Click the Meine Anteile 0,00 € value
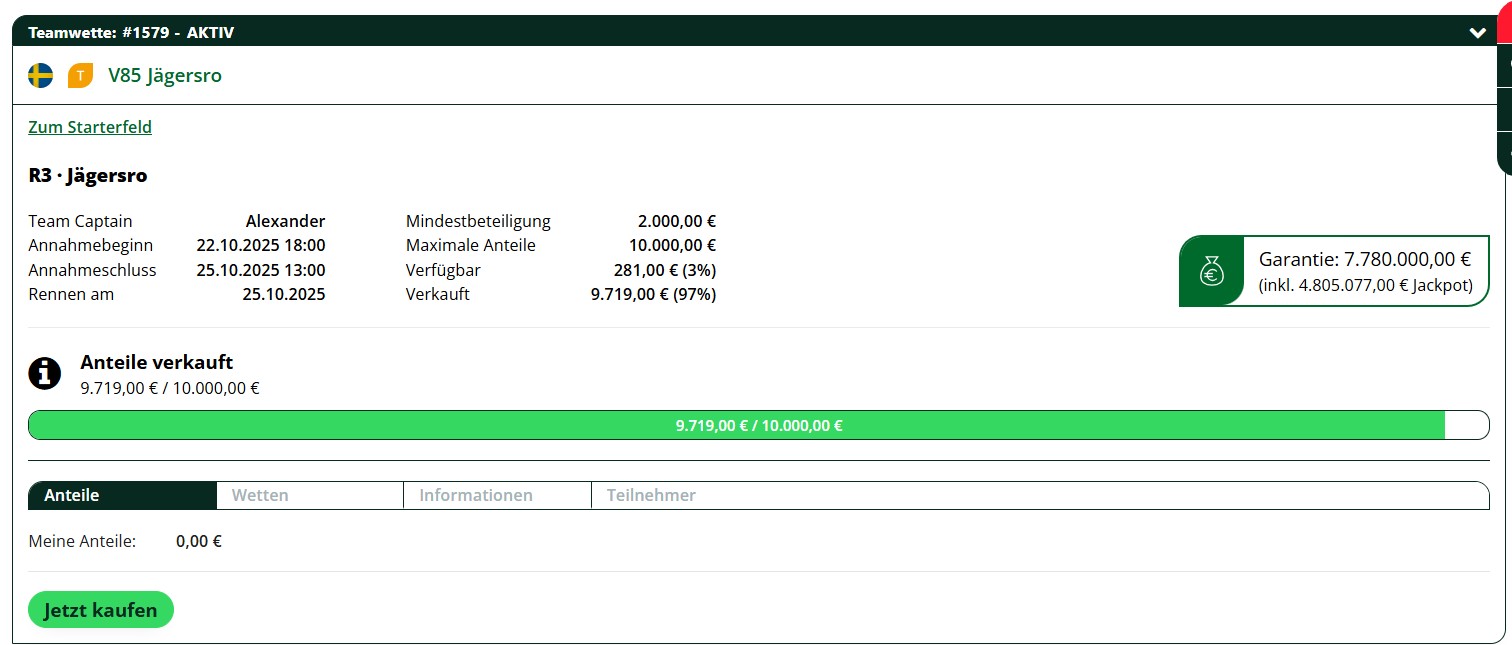Viewport: 1512px width, 645px height. click(198, 542)
